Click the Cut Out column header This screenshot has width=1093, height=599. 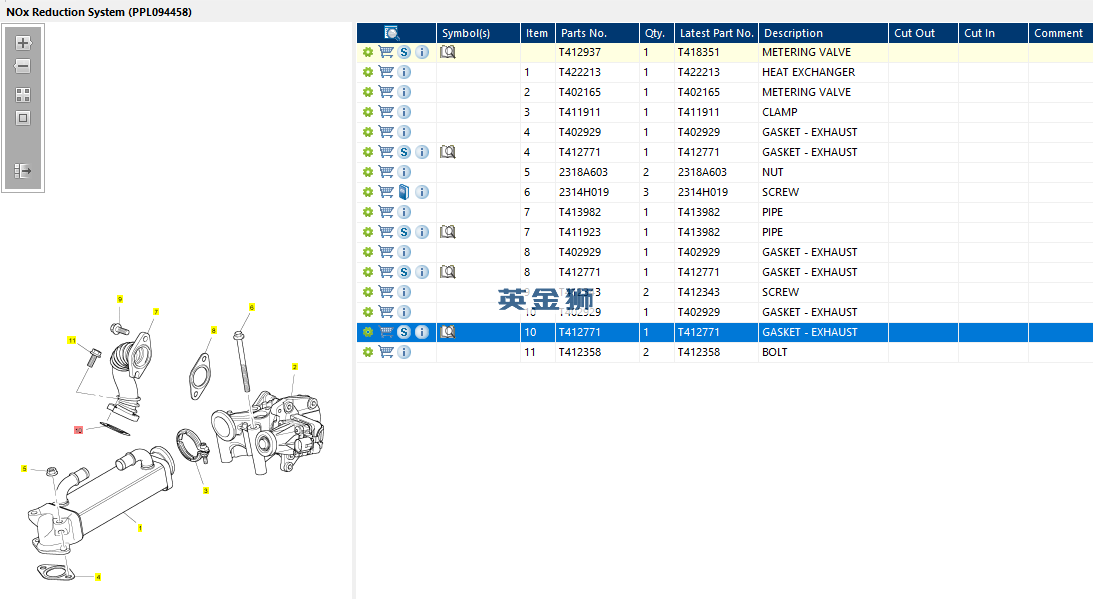[923, 33]
